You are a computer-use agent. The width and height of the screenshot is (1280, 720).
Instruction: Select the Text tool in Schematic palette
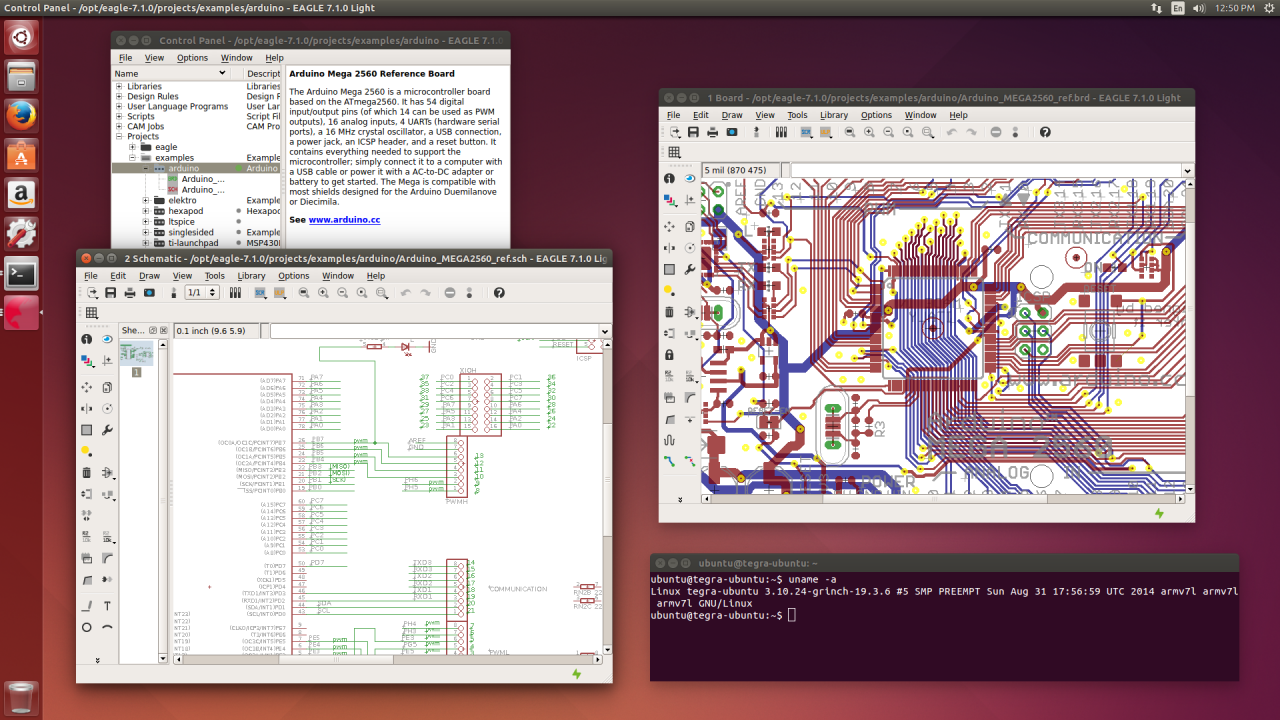click(x=107, y=606)
